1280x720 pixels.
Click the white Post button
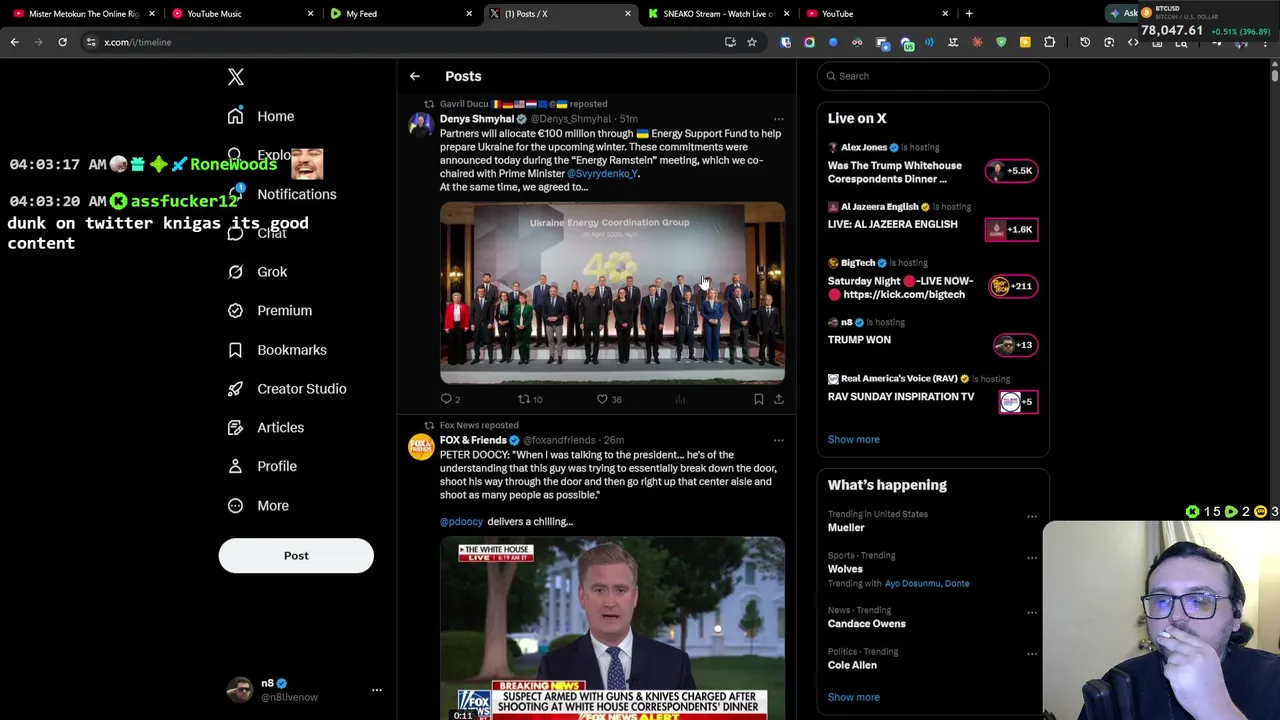tap(296, 555)
